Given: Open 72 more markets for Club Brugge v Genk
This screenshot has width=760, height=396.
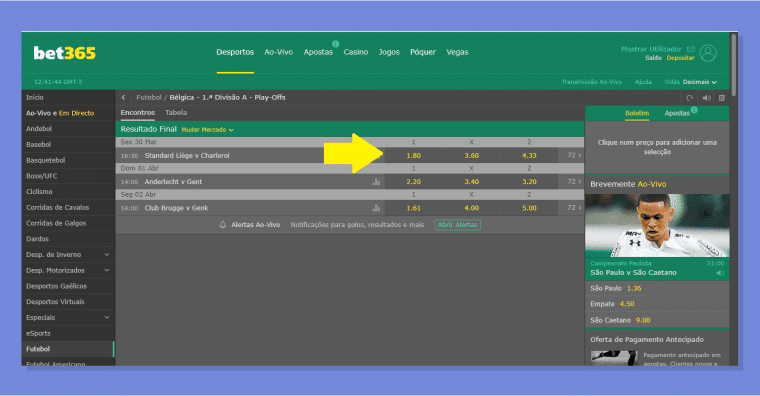Looking at the screenshot, I should click(x=574, y=208).
